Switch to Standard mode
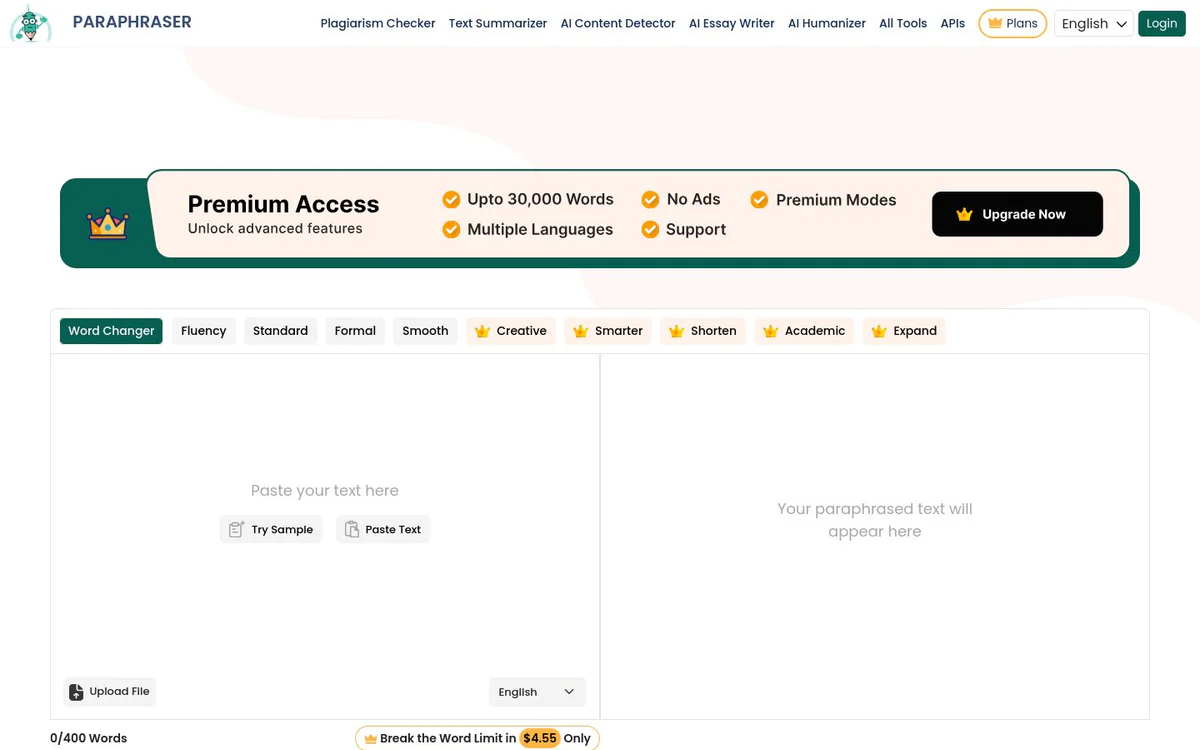1200x750 pixels. point(280,331)
